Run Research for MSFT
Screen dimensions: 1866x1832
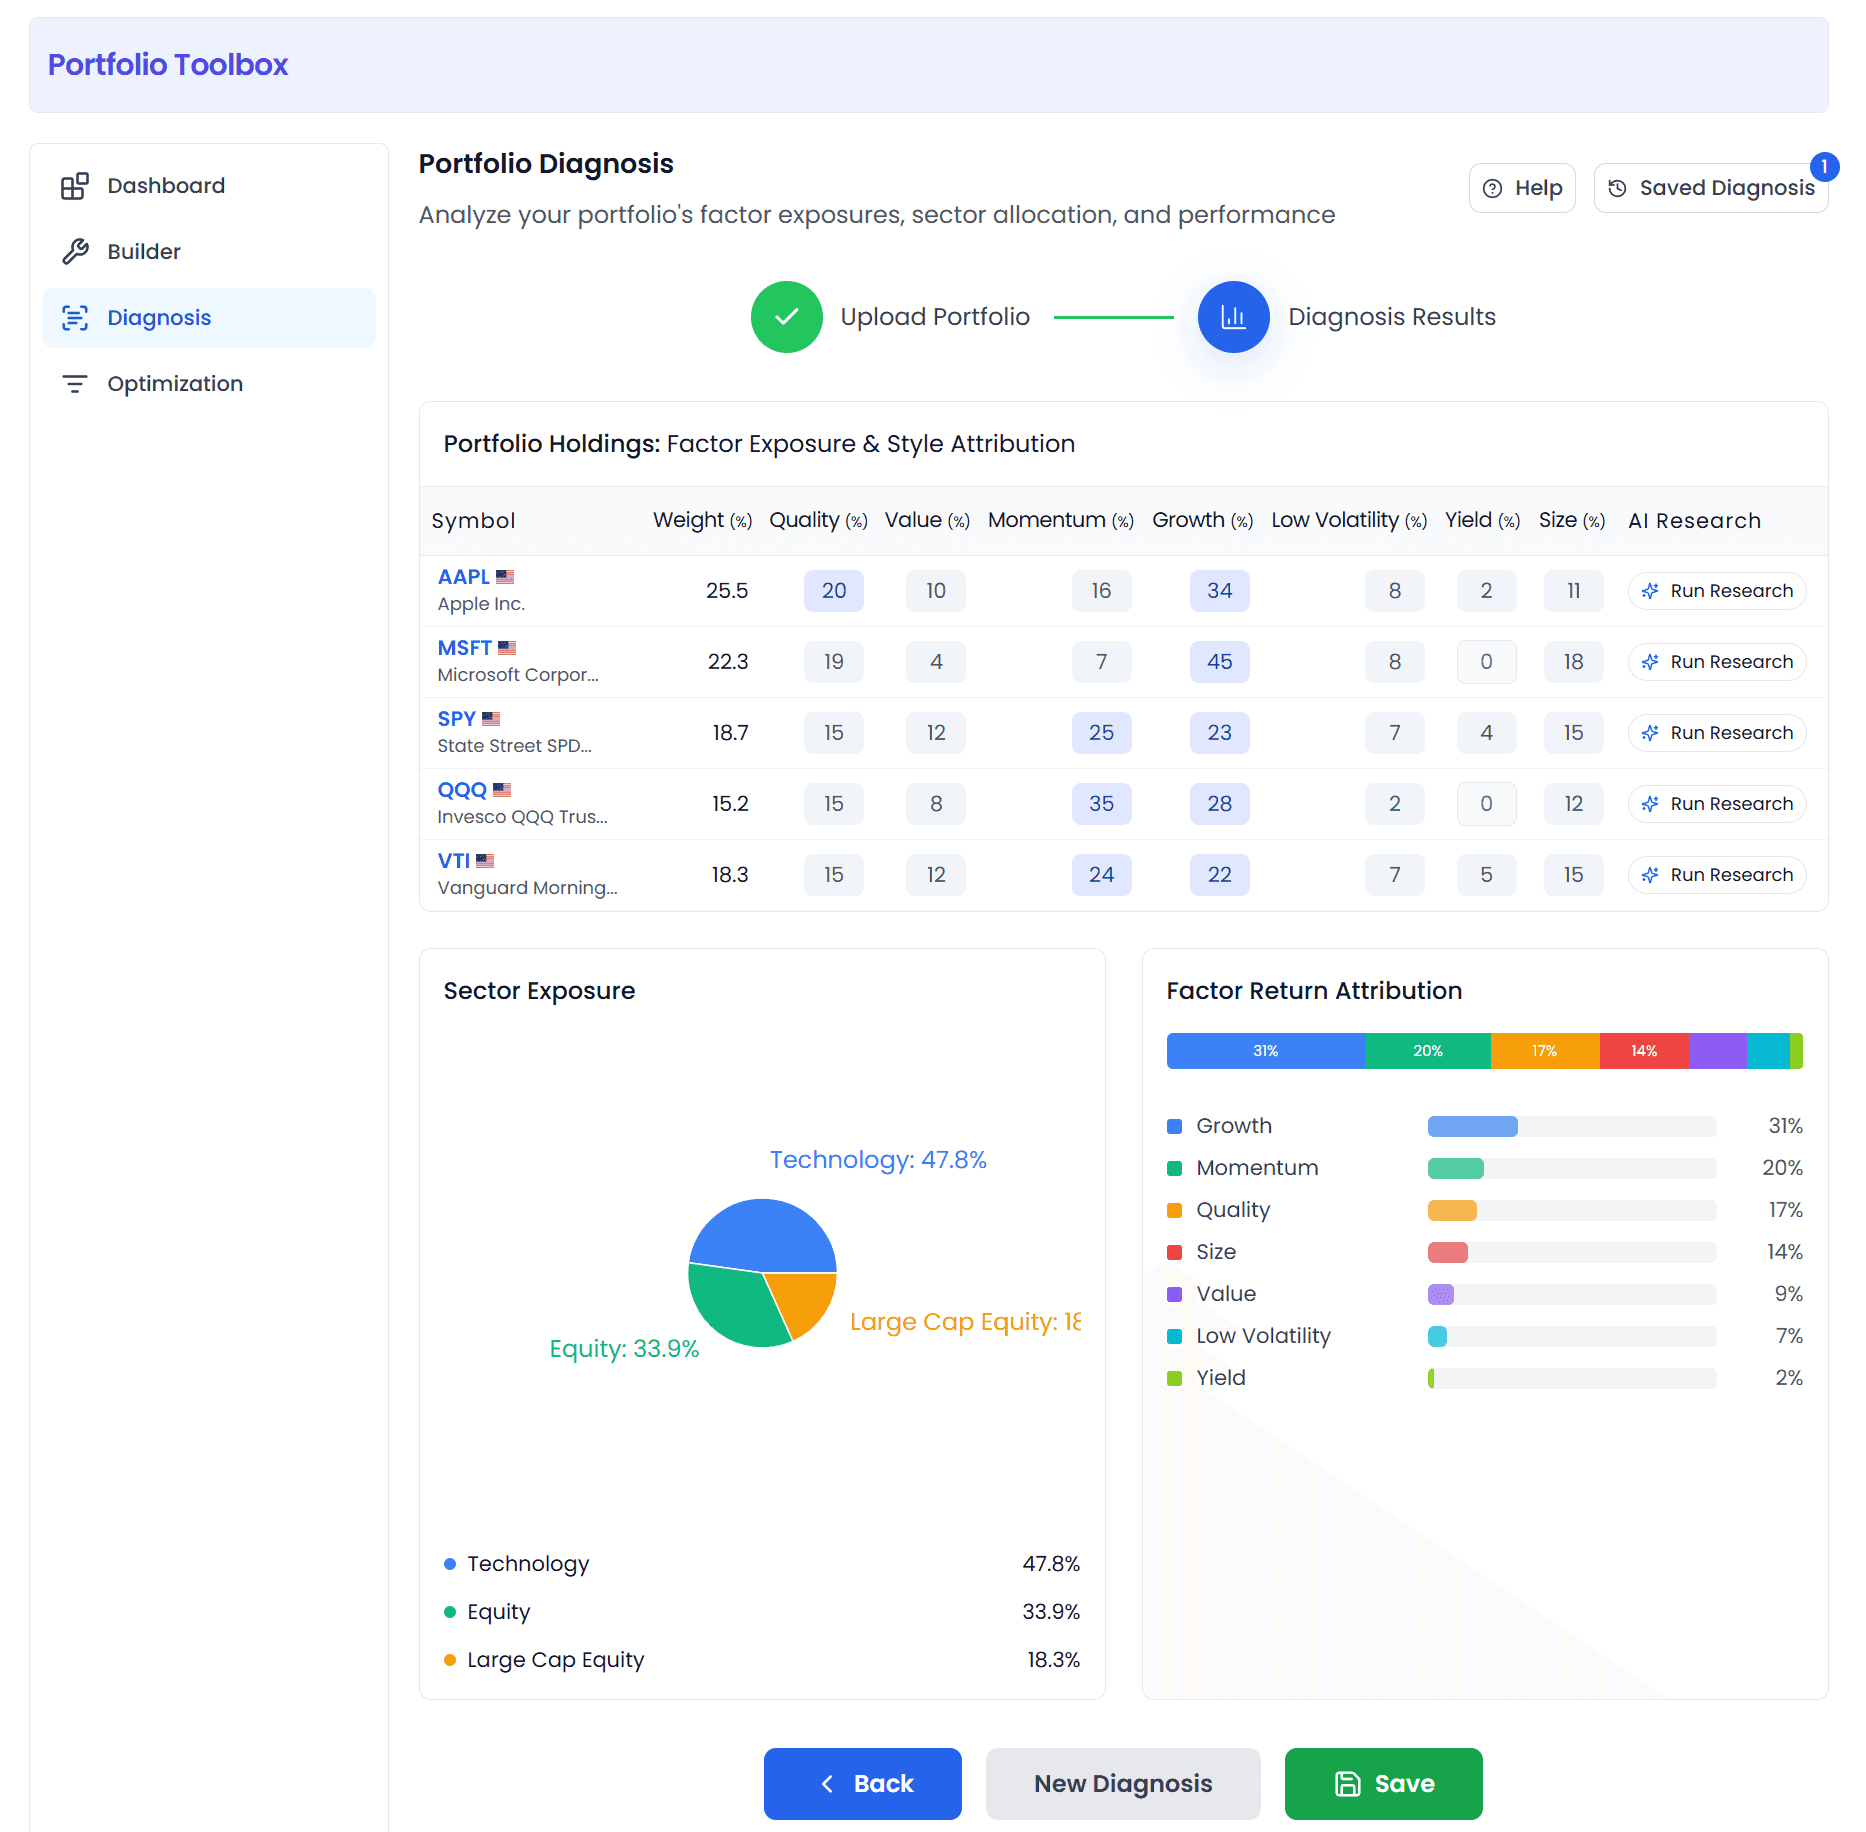(1717, 662)
